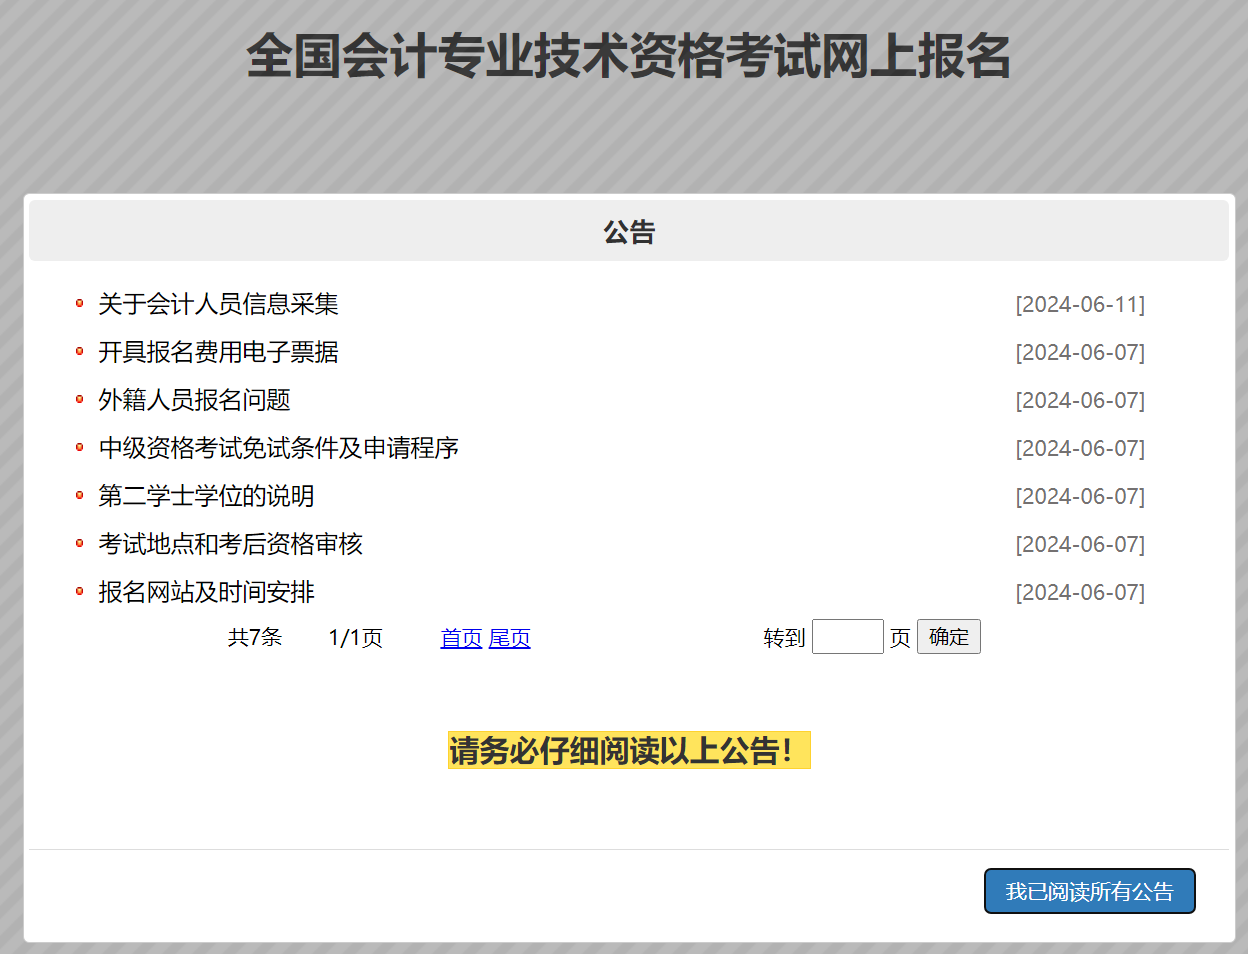Open the 考试地点和考后资格审核 announcement

click(230, 544)
